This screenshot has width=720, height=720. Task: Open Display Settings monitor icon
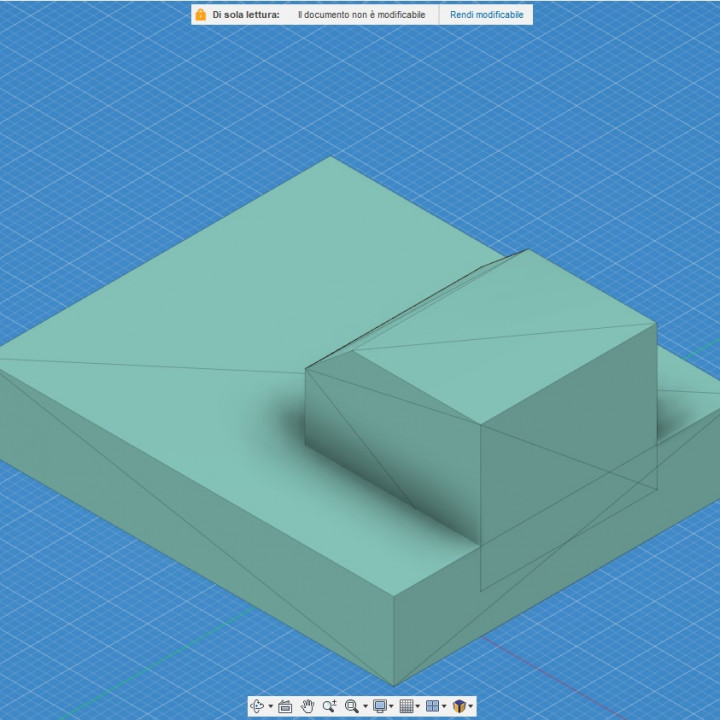point(380,706)
